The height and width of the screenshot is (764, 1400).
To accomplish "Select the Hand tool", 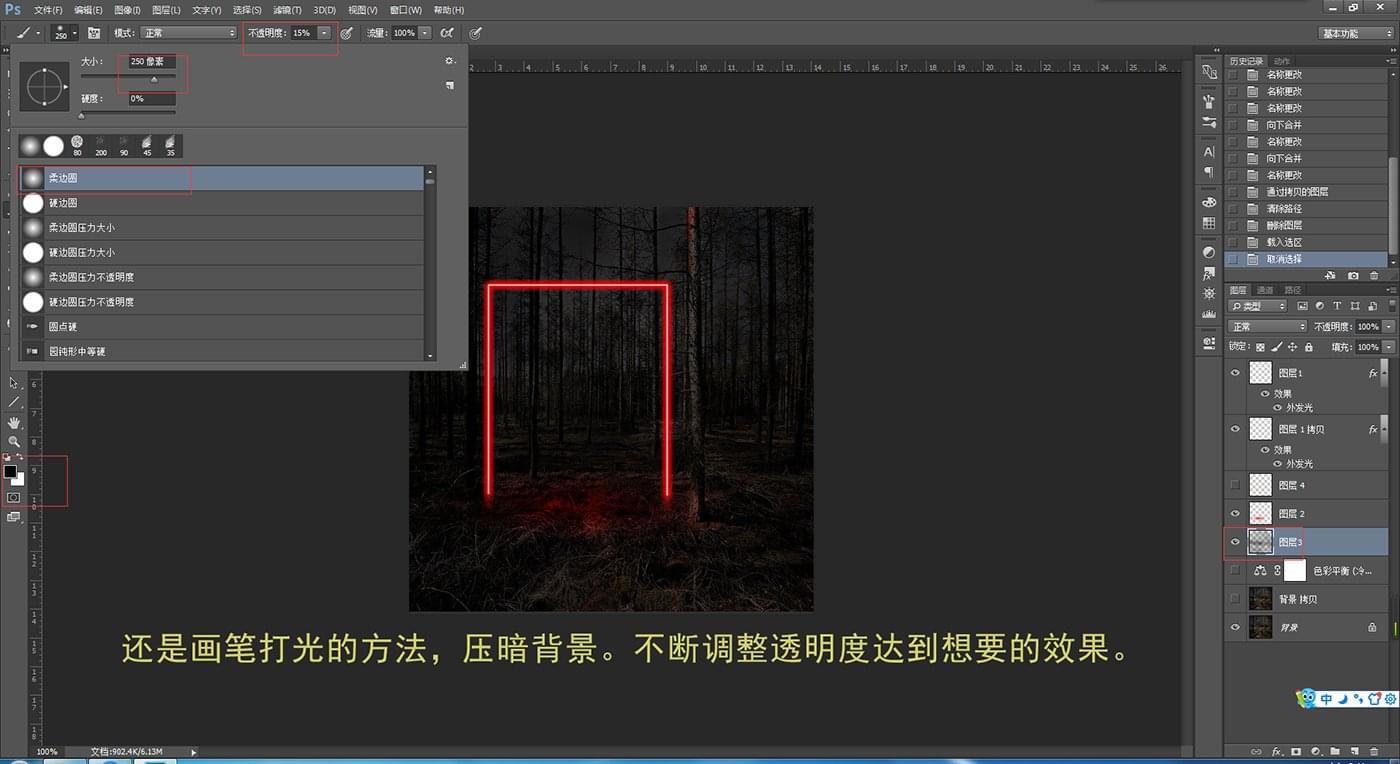I will pos(14,422).
